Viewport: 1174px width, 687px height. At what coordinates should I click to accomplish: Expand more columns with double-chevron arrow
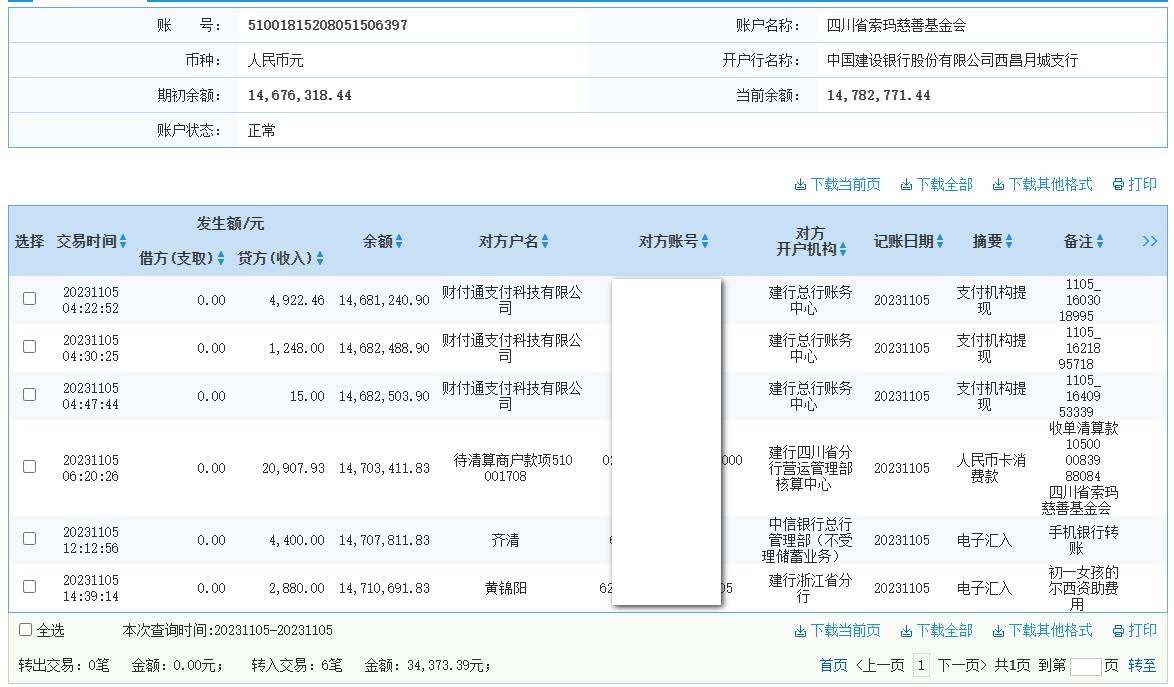click(x=1150, y=241)
